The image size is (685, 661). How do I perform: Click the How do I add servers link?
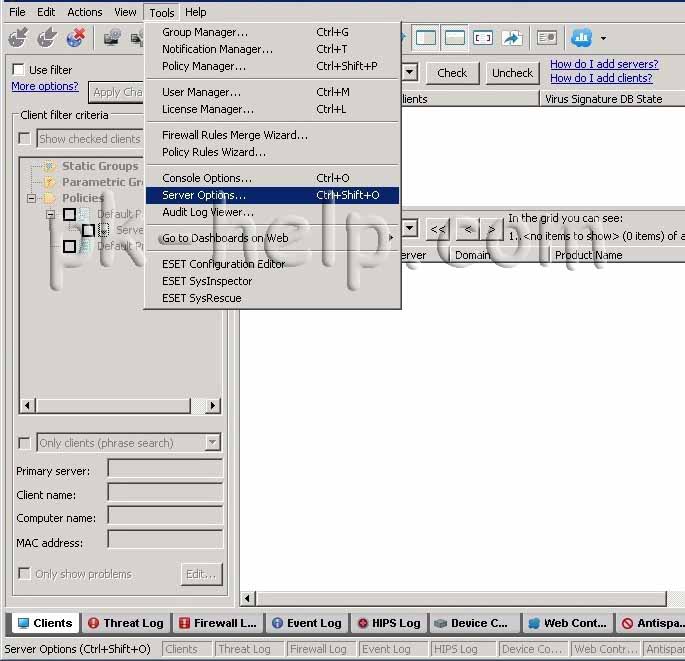coord(604,64)
